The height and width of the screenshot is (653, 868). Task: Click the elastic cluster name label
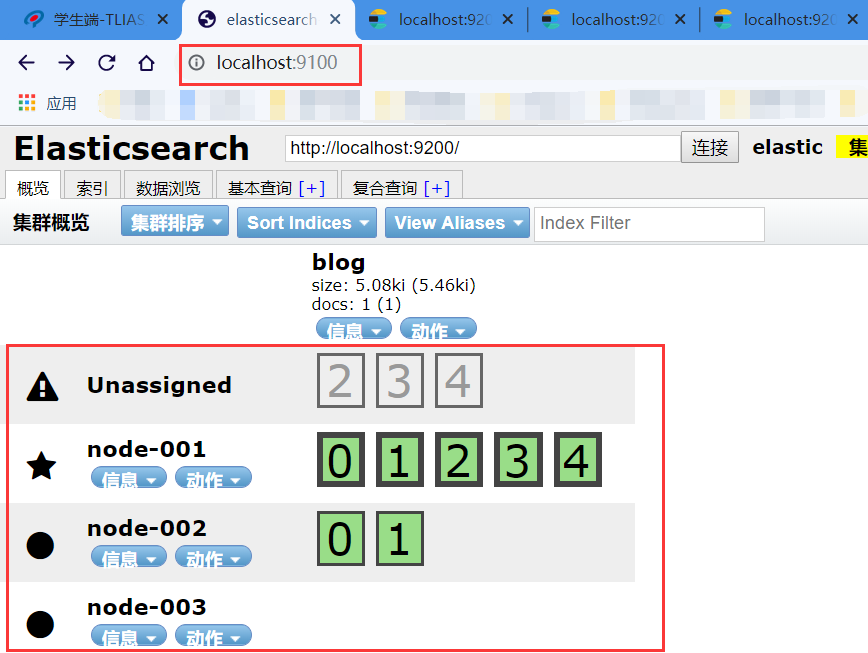coord(787,147)
